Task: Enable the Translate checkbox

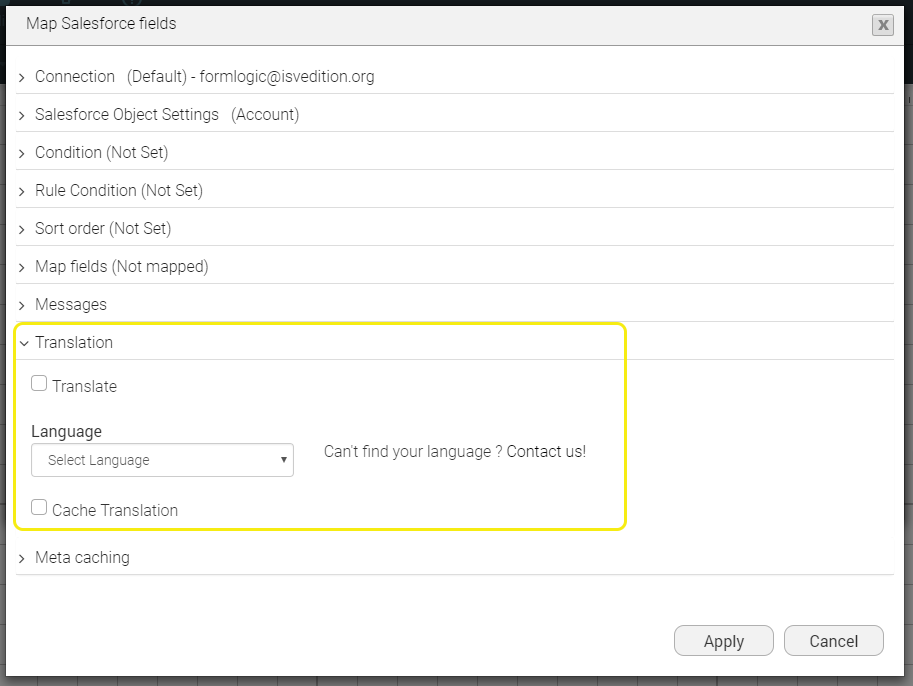Action: pos(38,382)
